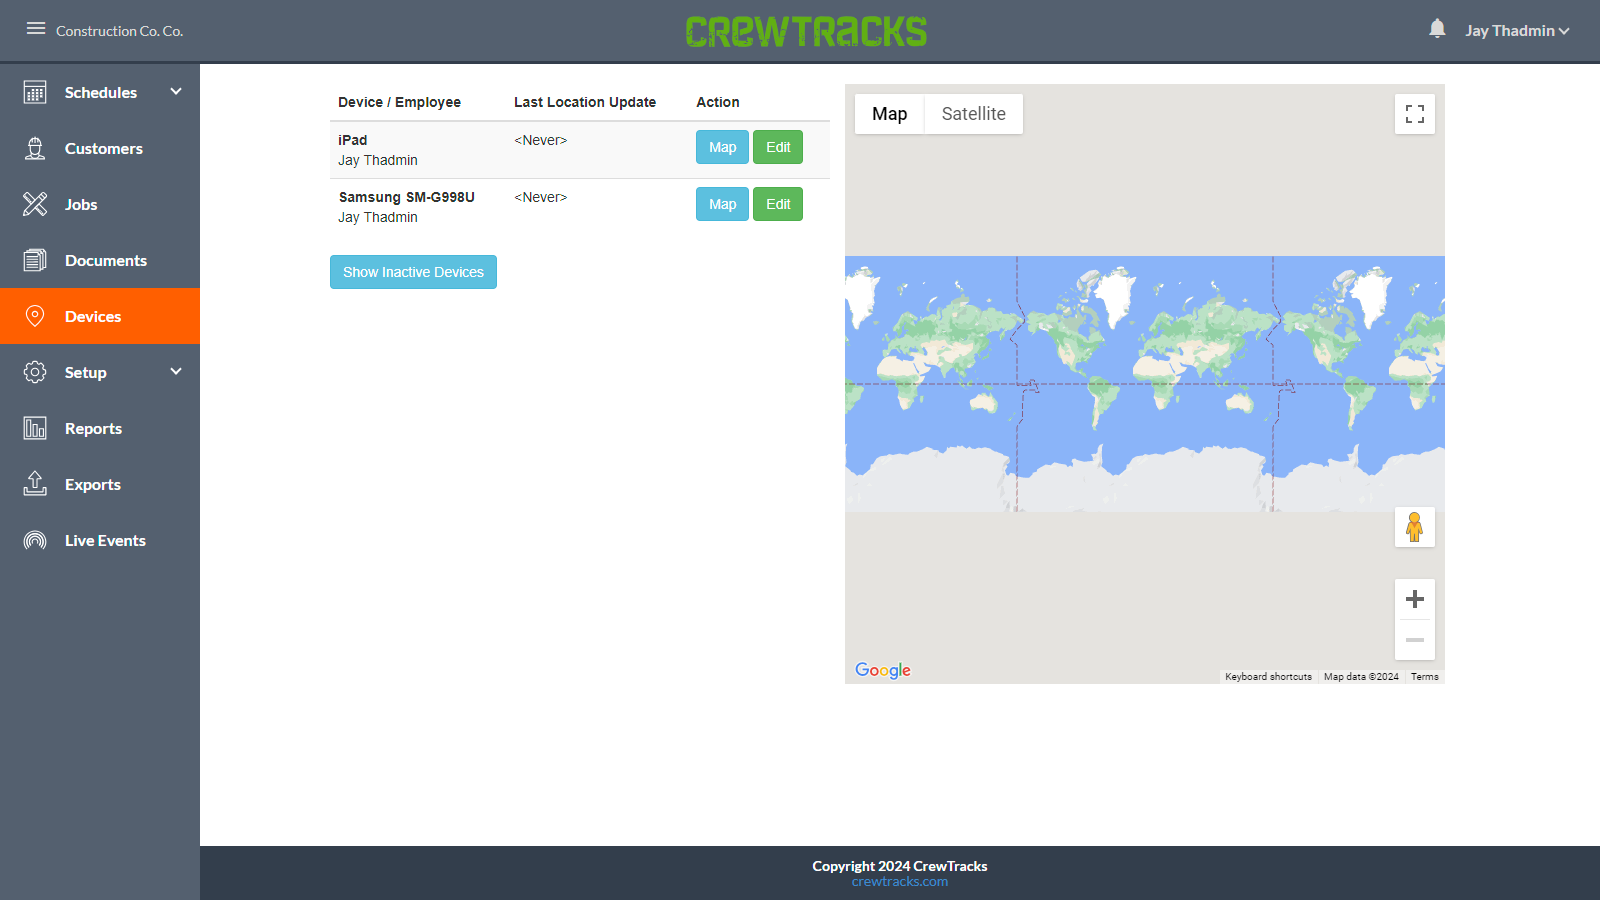Zoom in on the map
The height and width of the screenshot is (900, 1600).
(x=1415, y=599)
